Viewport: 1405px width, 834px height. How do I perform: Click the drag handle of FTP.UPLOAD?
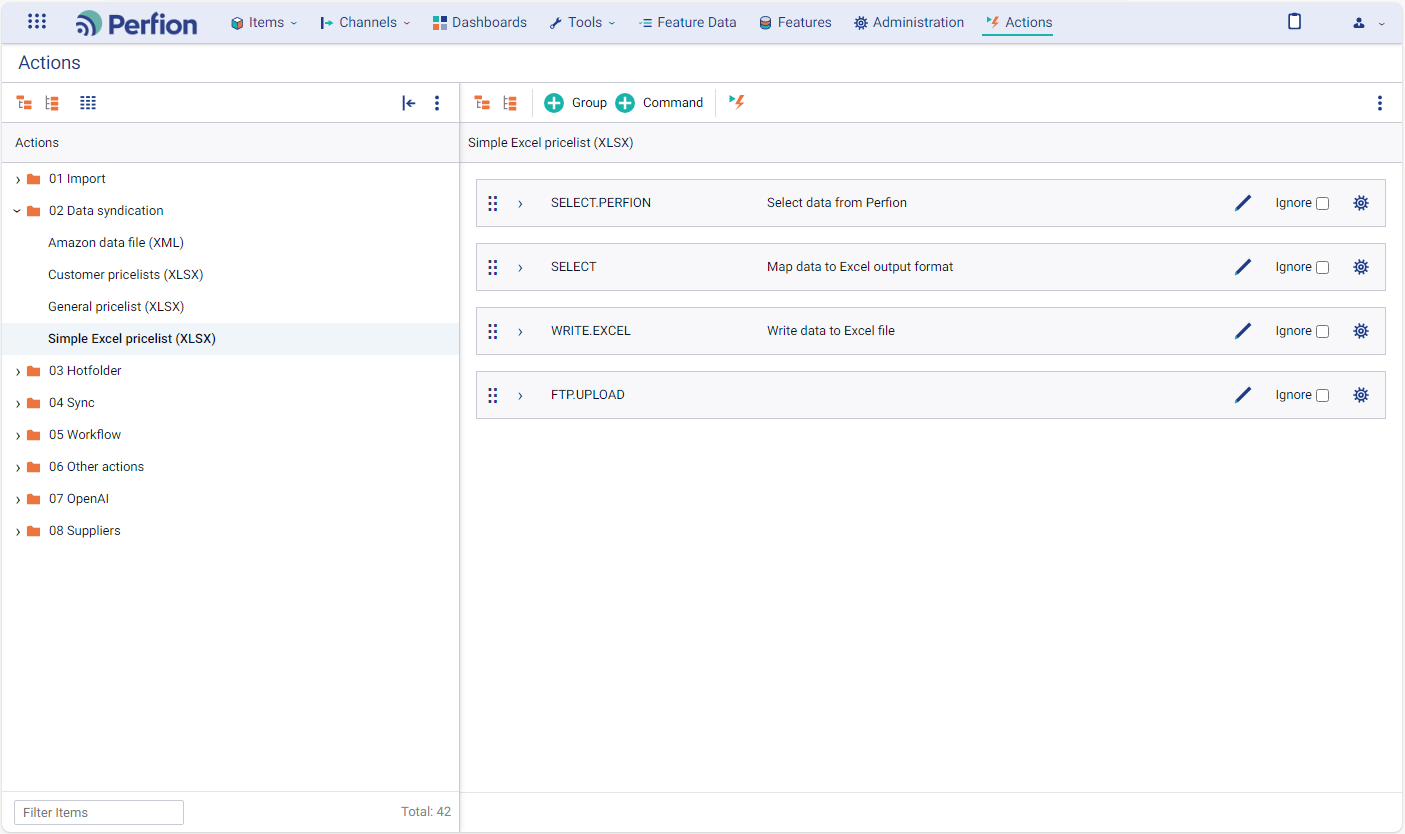[493, 395]
